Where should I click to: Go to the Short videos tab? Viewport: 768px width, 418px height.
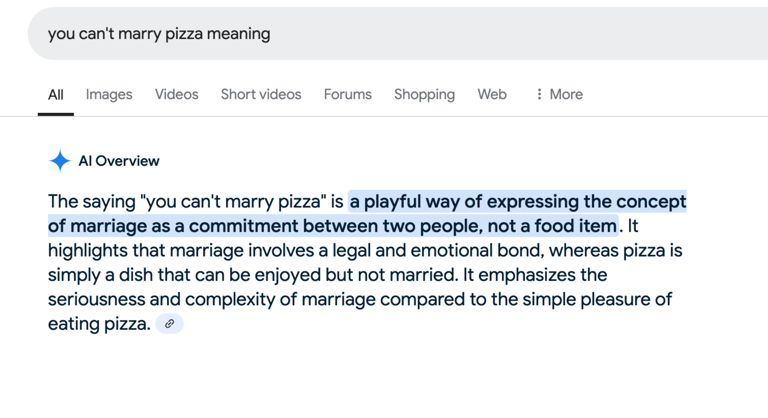coord(261,94)
